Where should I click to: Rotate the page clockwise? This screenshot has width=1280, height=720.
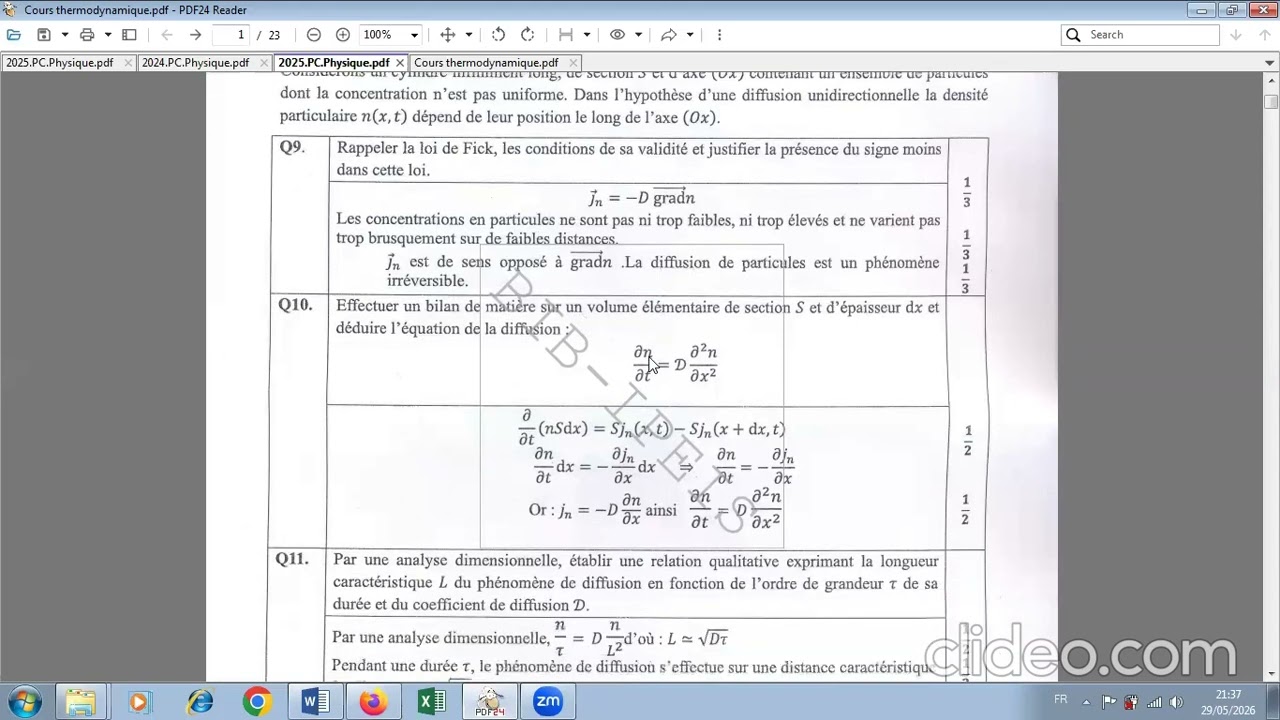527,35
